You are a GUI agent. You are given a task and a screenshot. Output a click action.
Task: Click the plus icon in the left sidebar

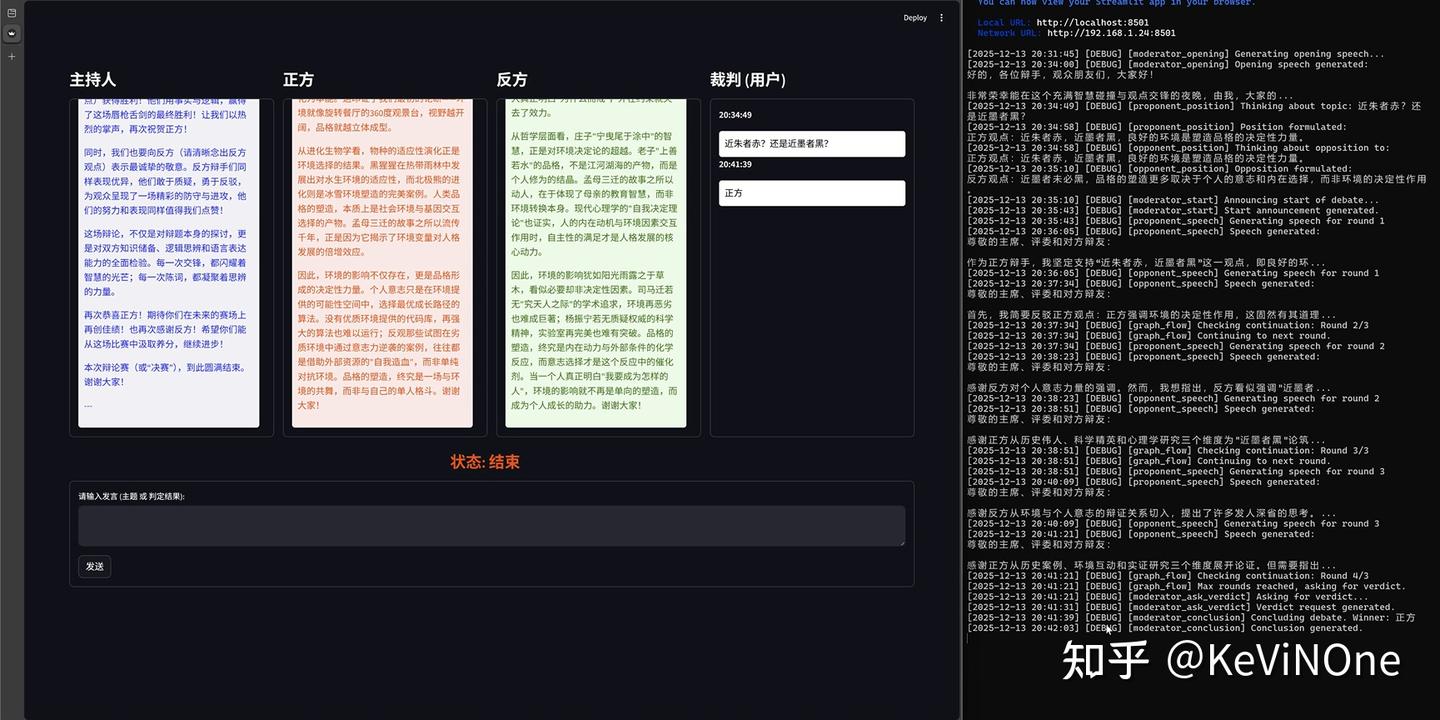11,56
